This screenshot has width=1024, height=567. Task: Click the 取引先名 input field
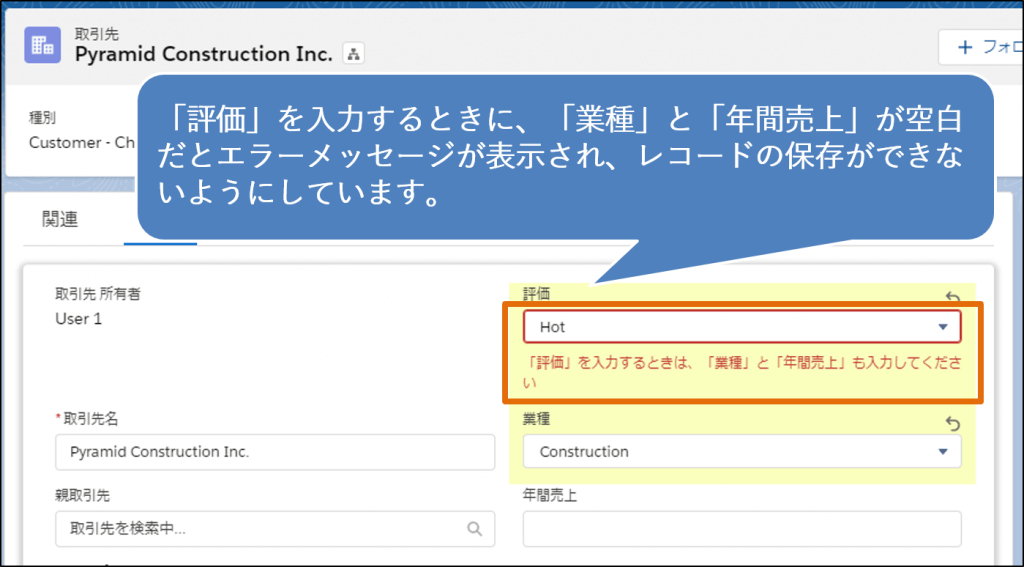275,452
